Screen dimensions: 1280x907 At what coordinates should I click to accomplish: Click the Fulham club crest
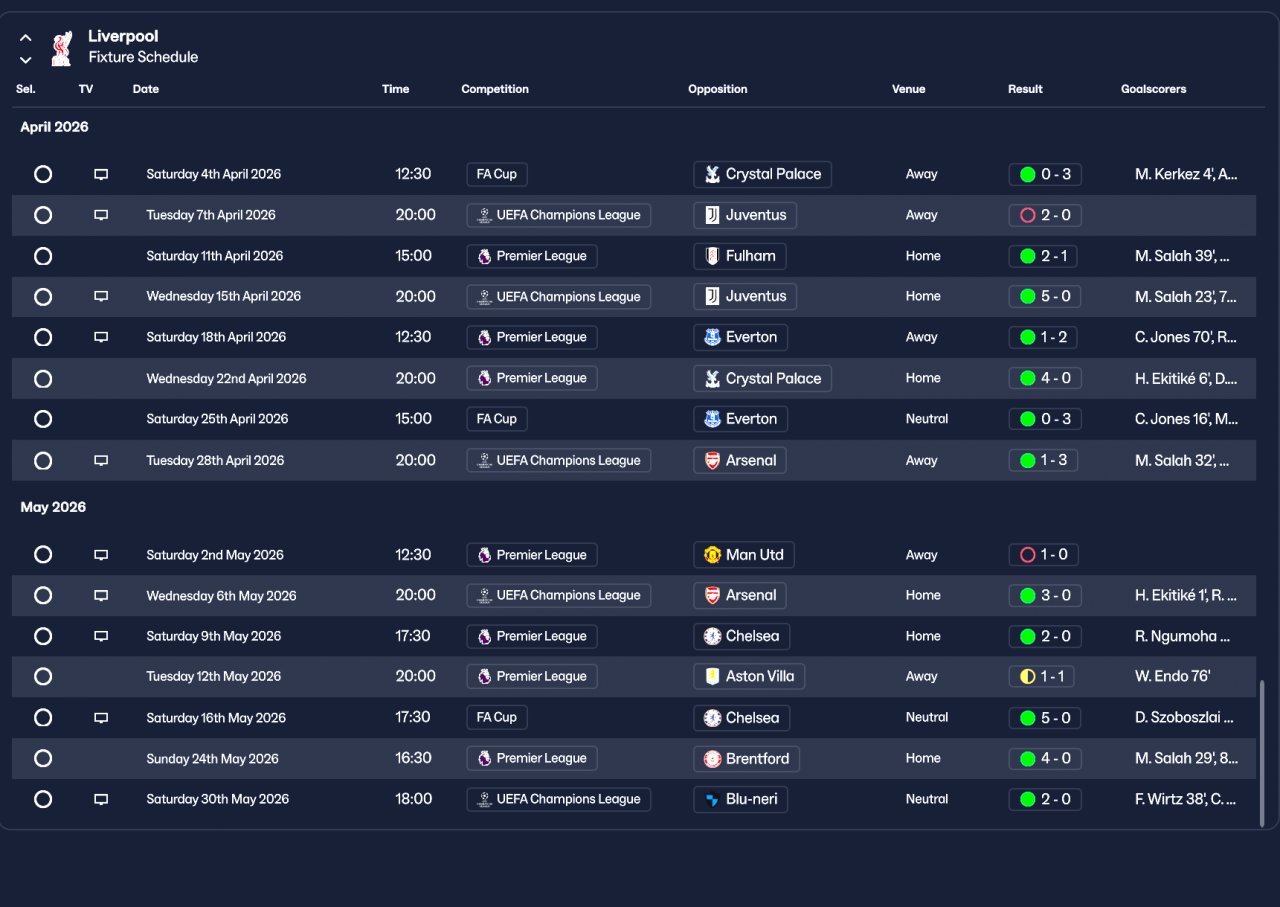(x=712, y=256)
